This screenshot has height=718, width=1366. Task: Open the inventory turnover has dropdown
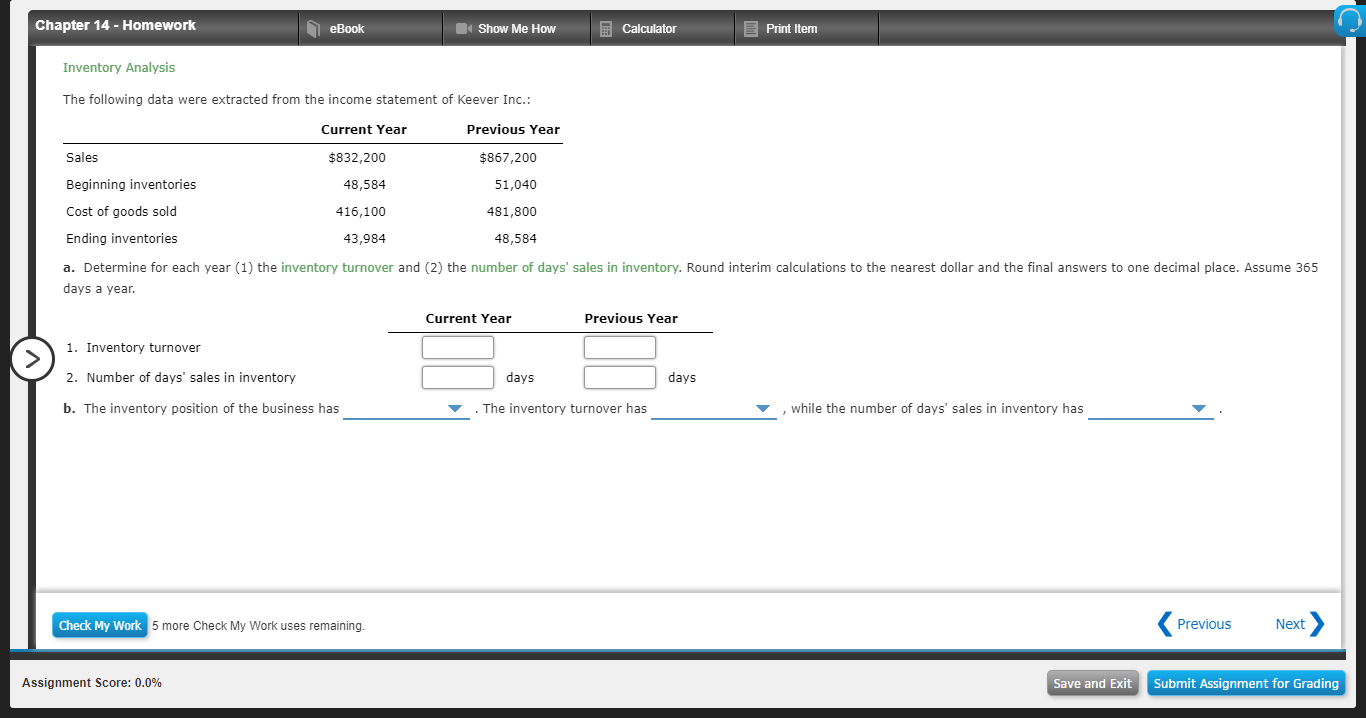coord(714,409)
